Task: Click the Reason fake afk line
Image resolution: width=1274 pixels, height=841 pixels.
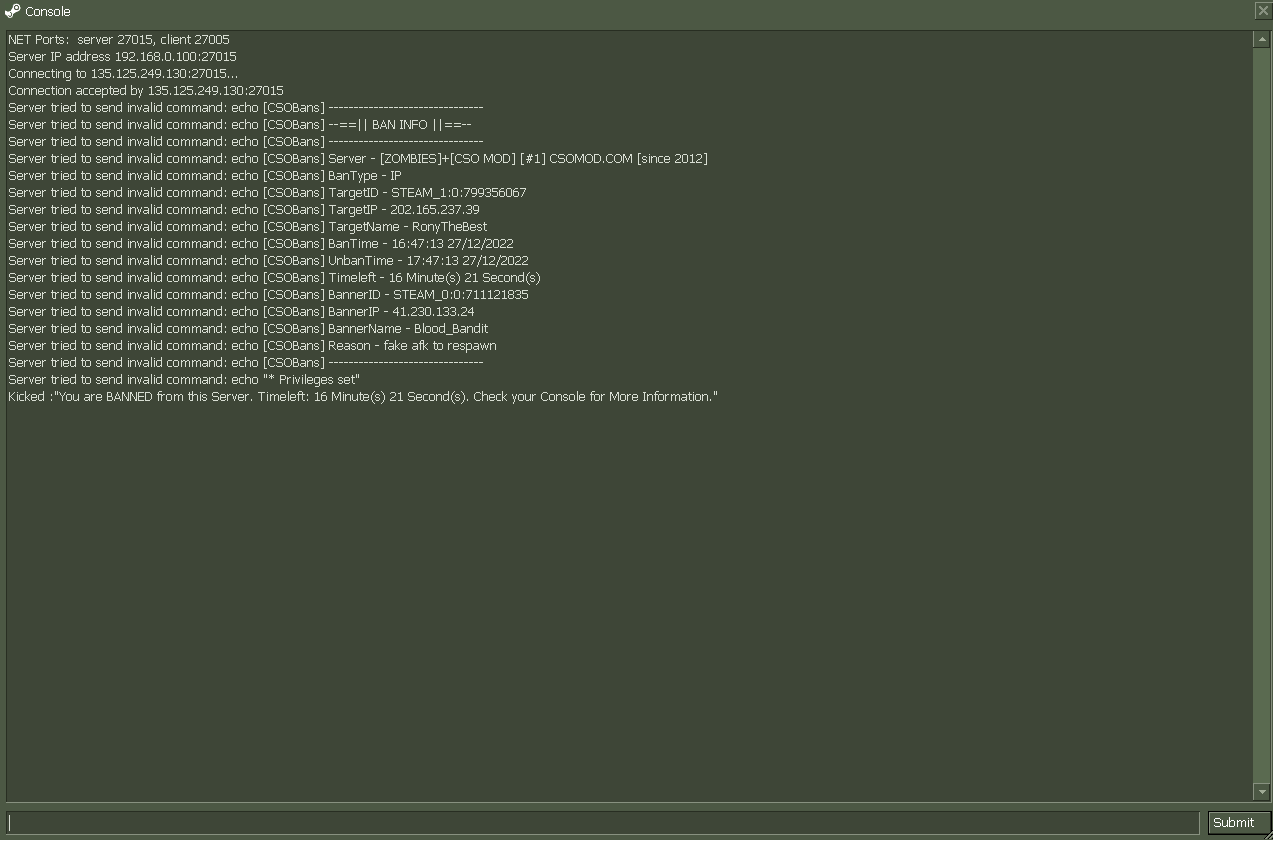Action: [252, 346]
